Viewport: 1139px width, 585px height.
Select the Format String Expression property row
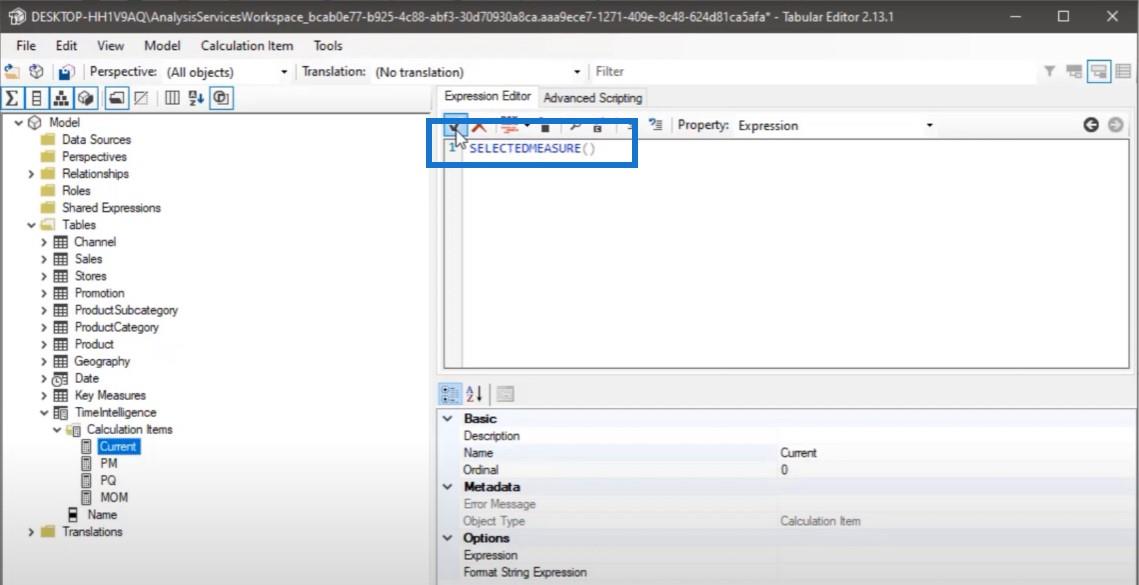[788, 573]
